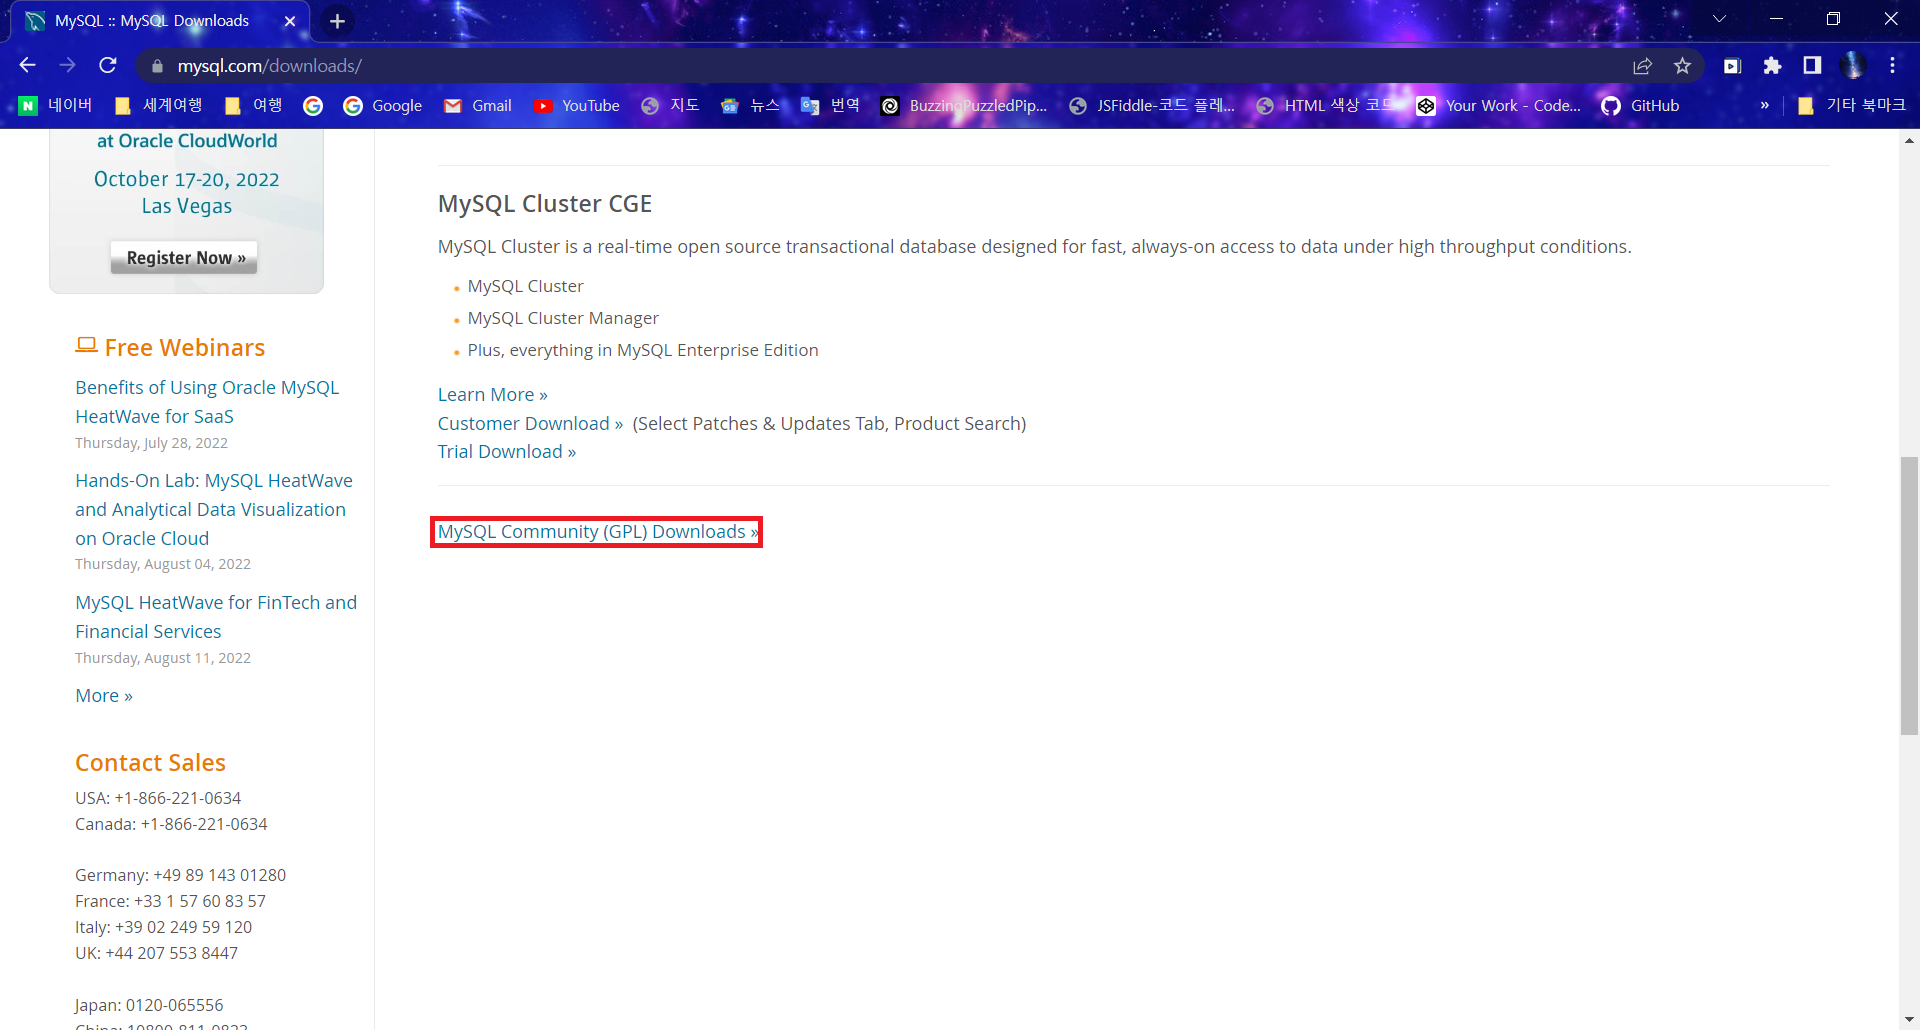Open the 지도 bookmark
Screen dimensions: 1920x1030
click(671, 105)
